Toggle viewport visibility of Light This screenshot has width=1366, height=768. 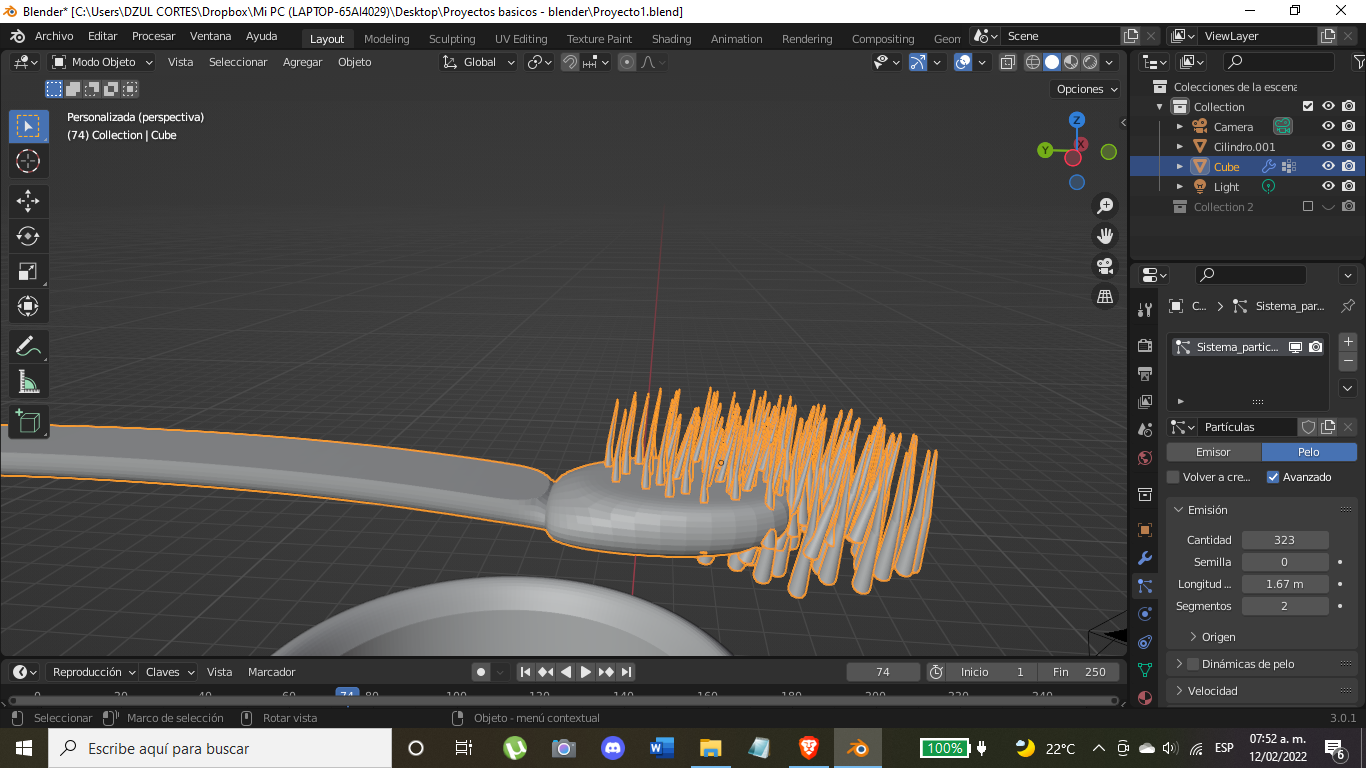pos(1329,187)
